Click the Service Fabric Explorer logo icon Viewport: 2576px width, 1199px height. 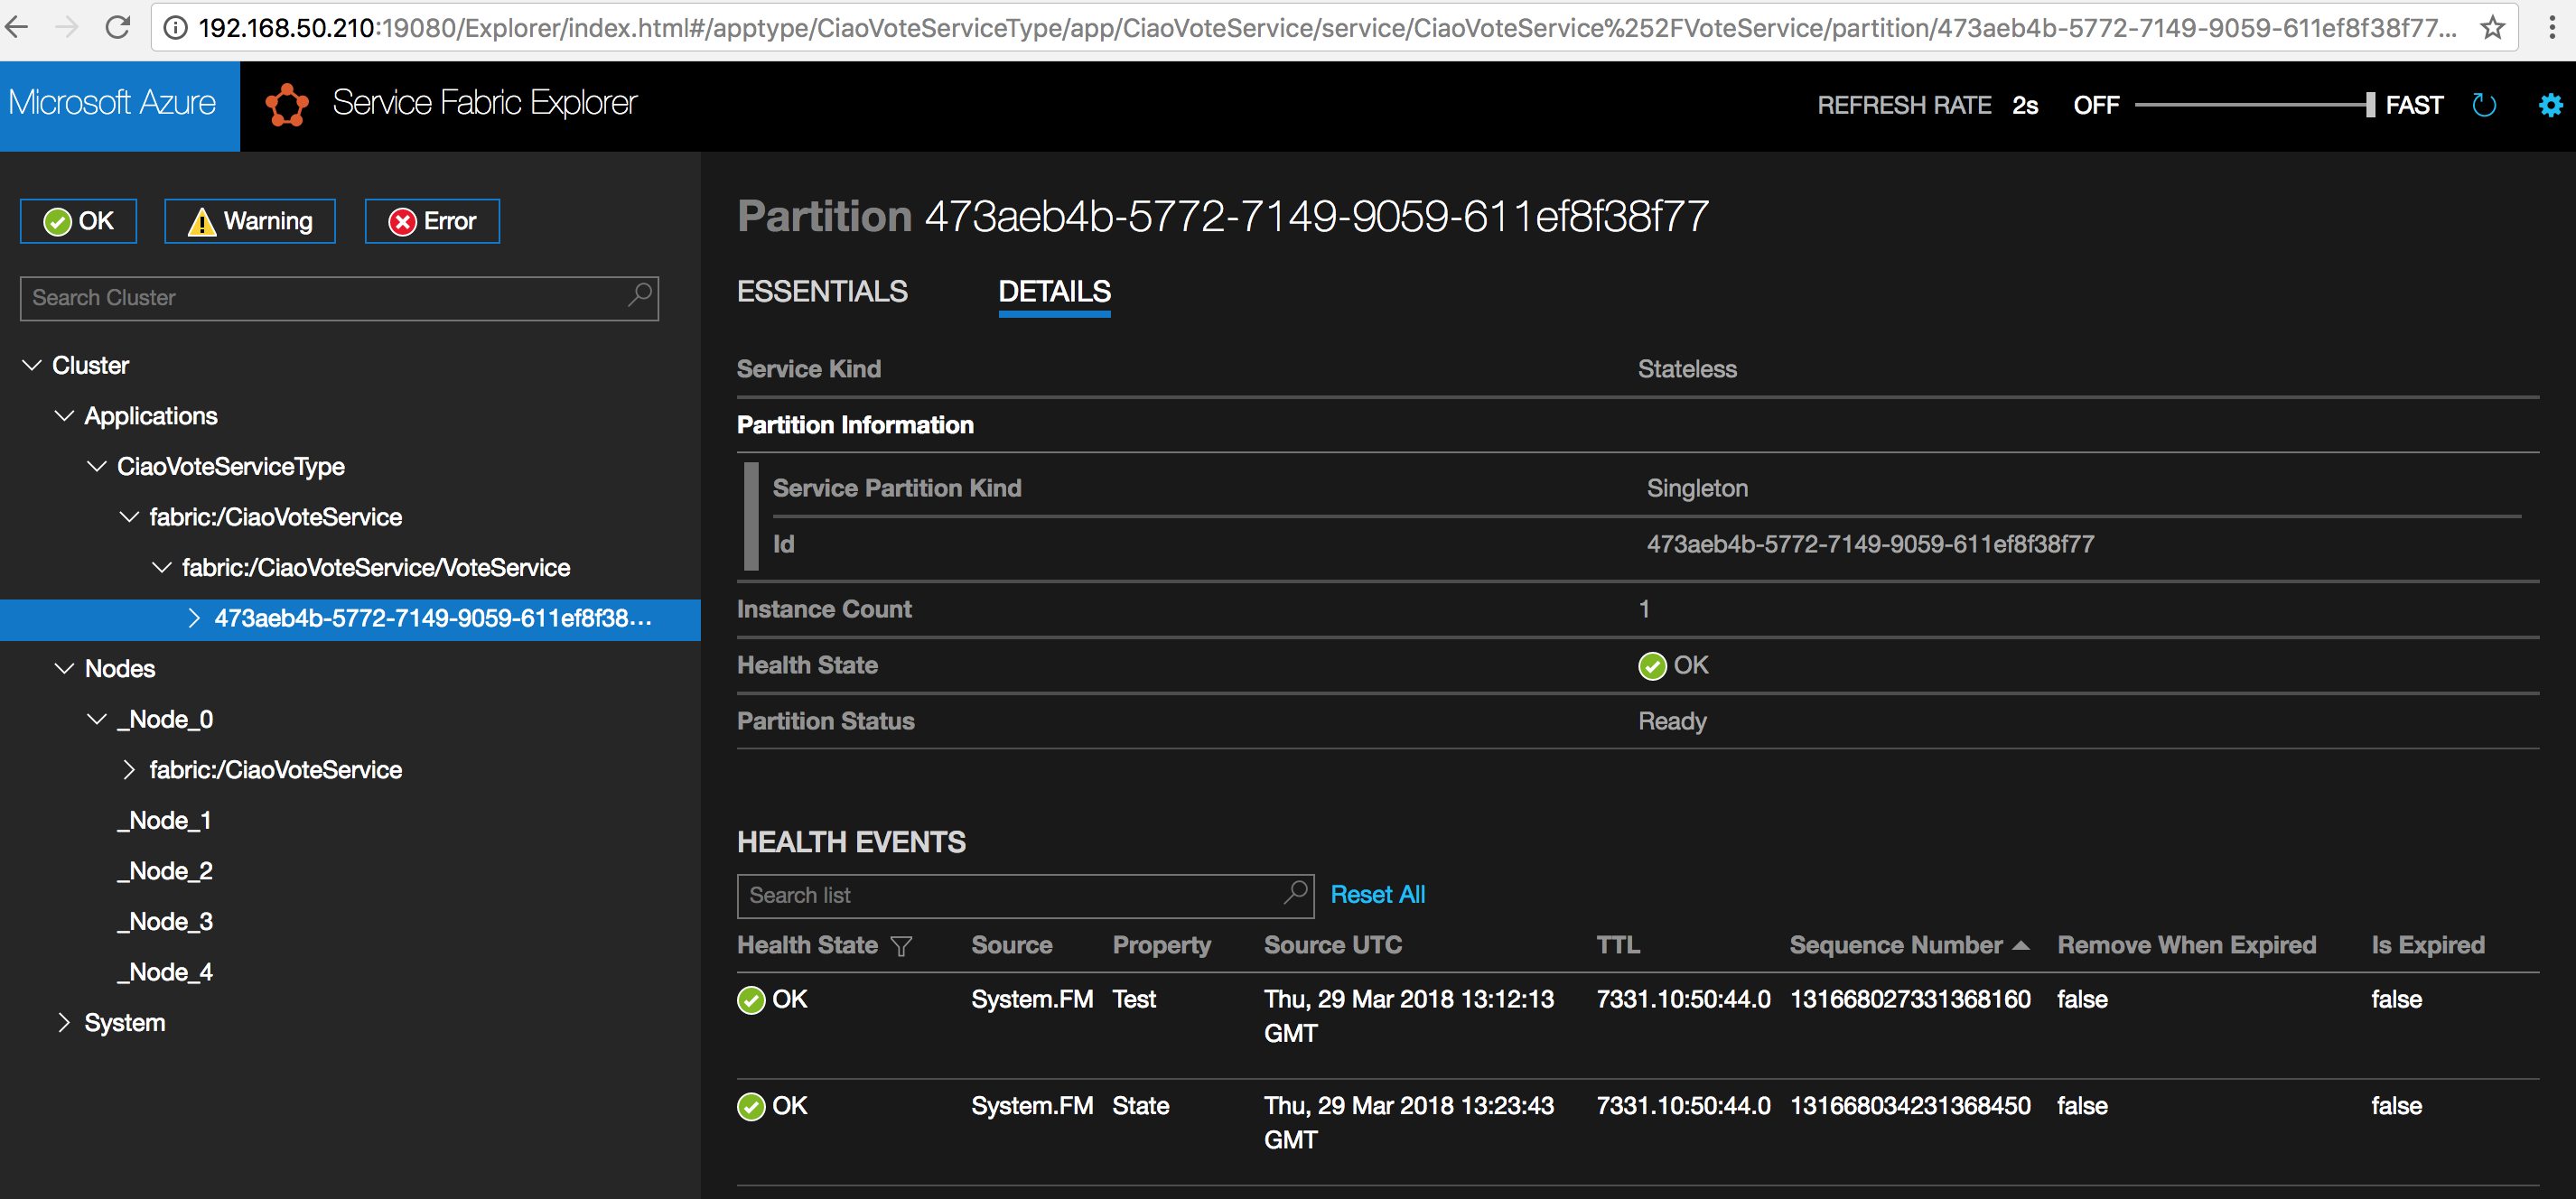(x=287, y=105)
